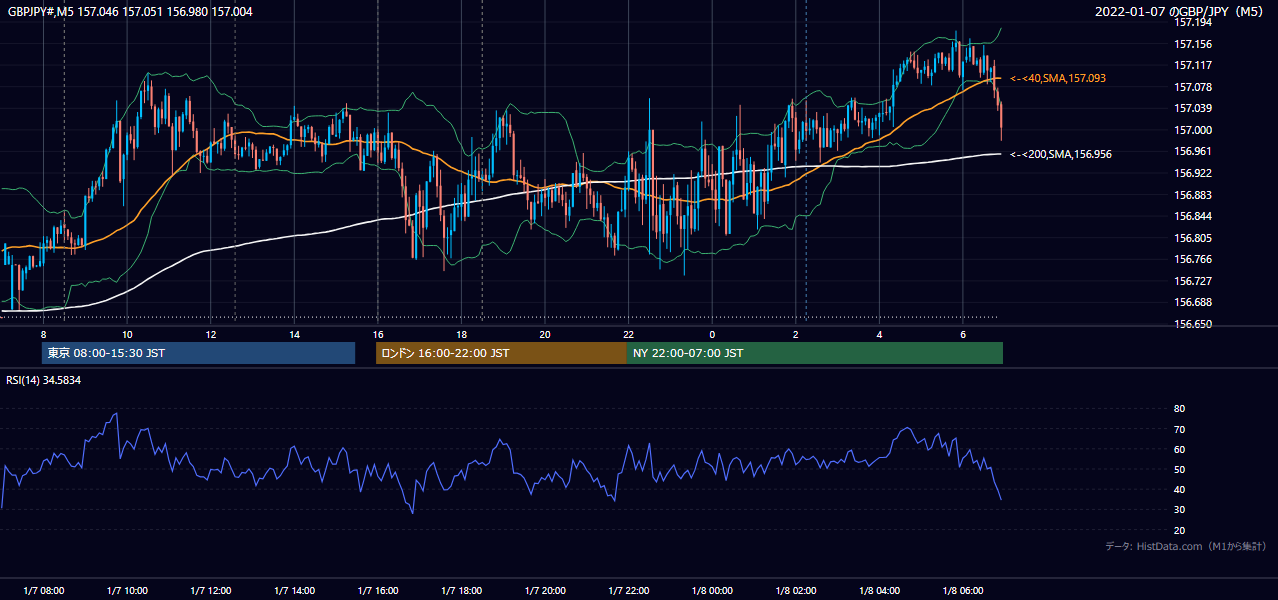The width and height of the screenshot is (1278, 600).
Task: Click the 156.688 price axis value
Action: pos(1192,302)
